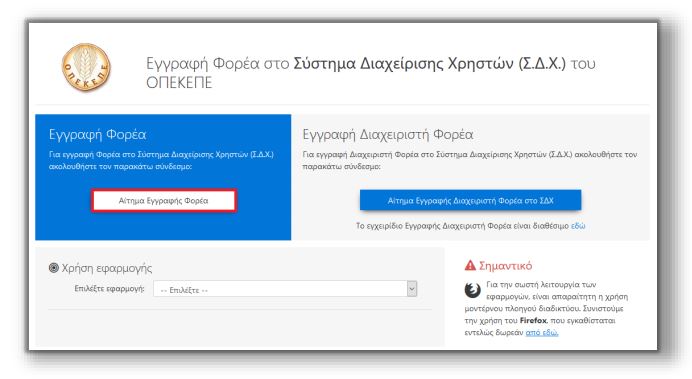Click the Σημαντικό heading text
The image size is (692, 379).
coord(505,266)
